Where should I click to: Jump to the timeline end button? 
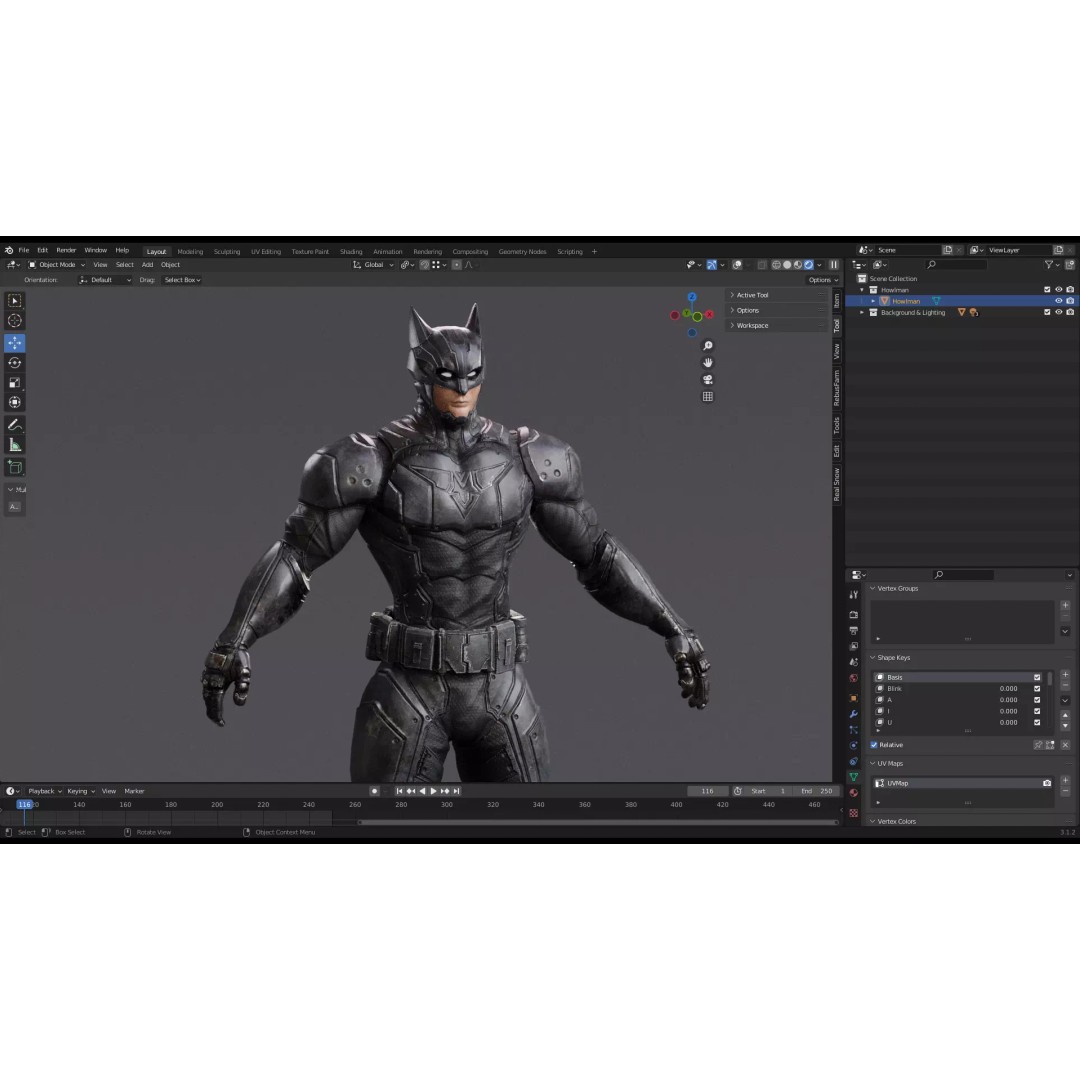click(457, 791)
